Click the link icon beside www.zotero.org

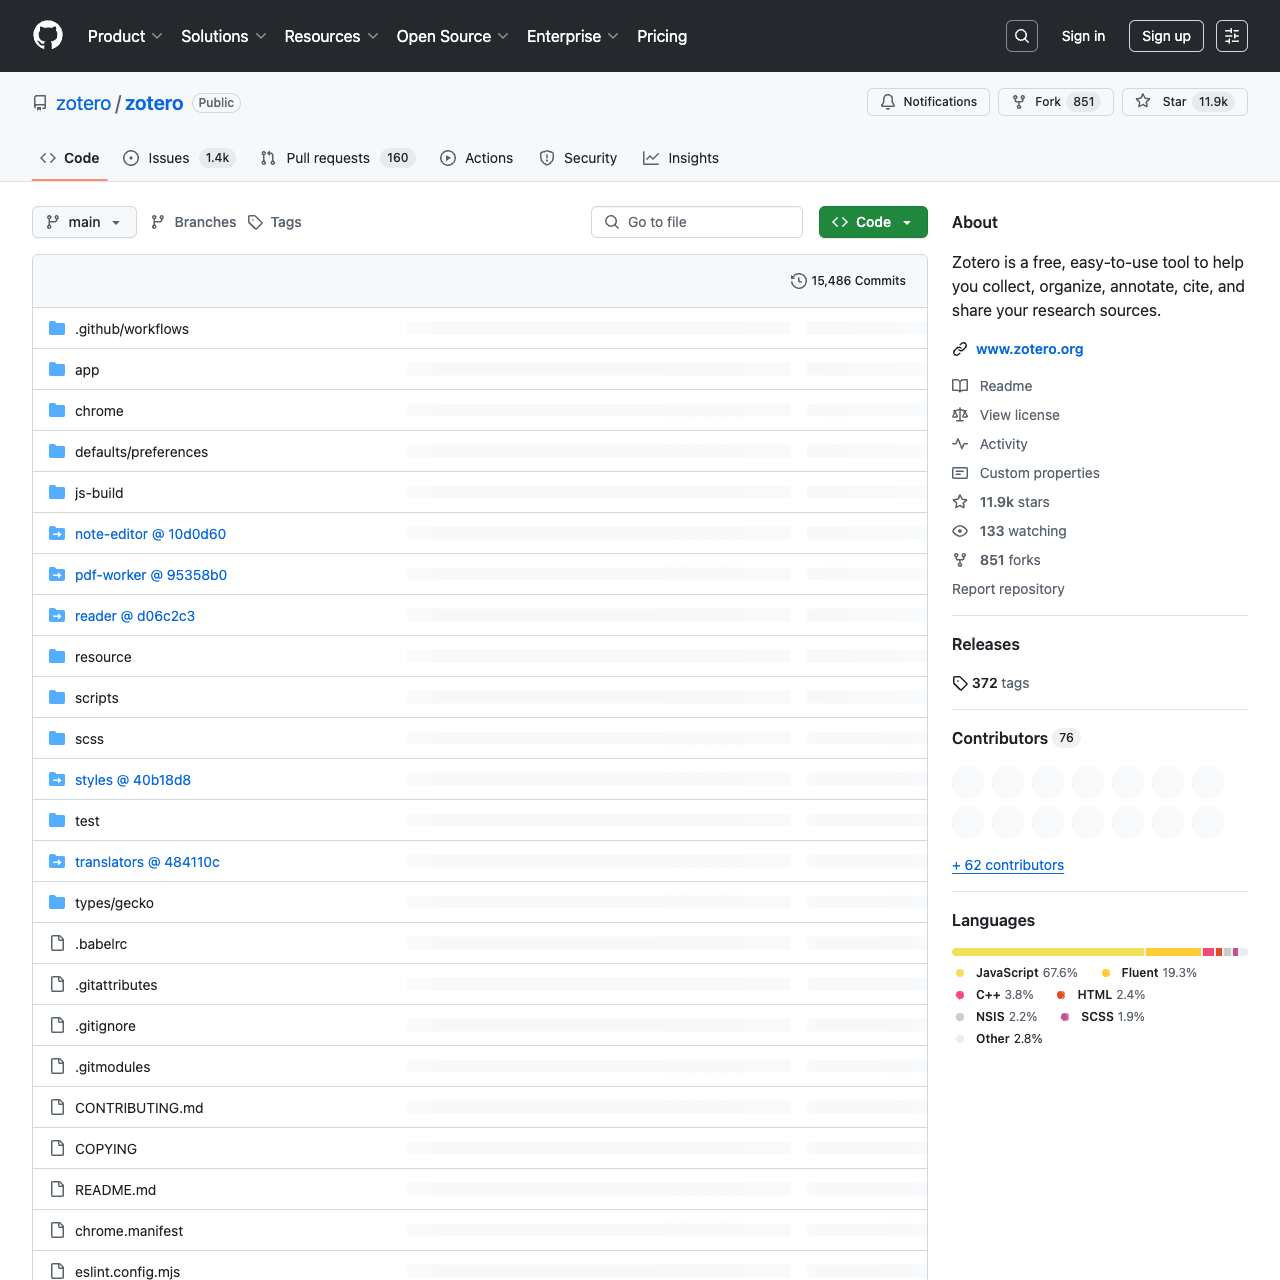click(x=960, y=349)
